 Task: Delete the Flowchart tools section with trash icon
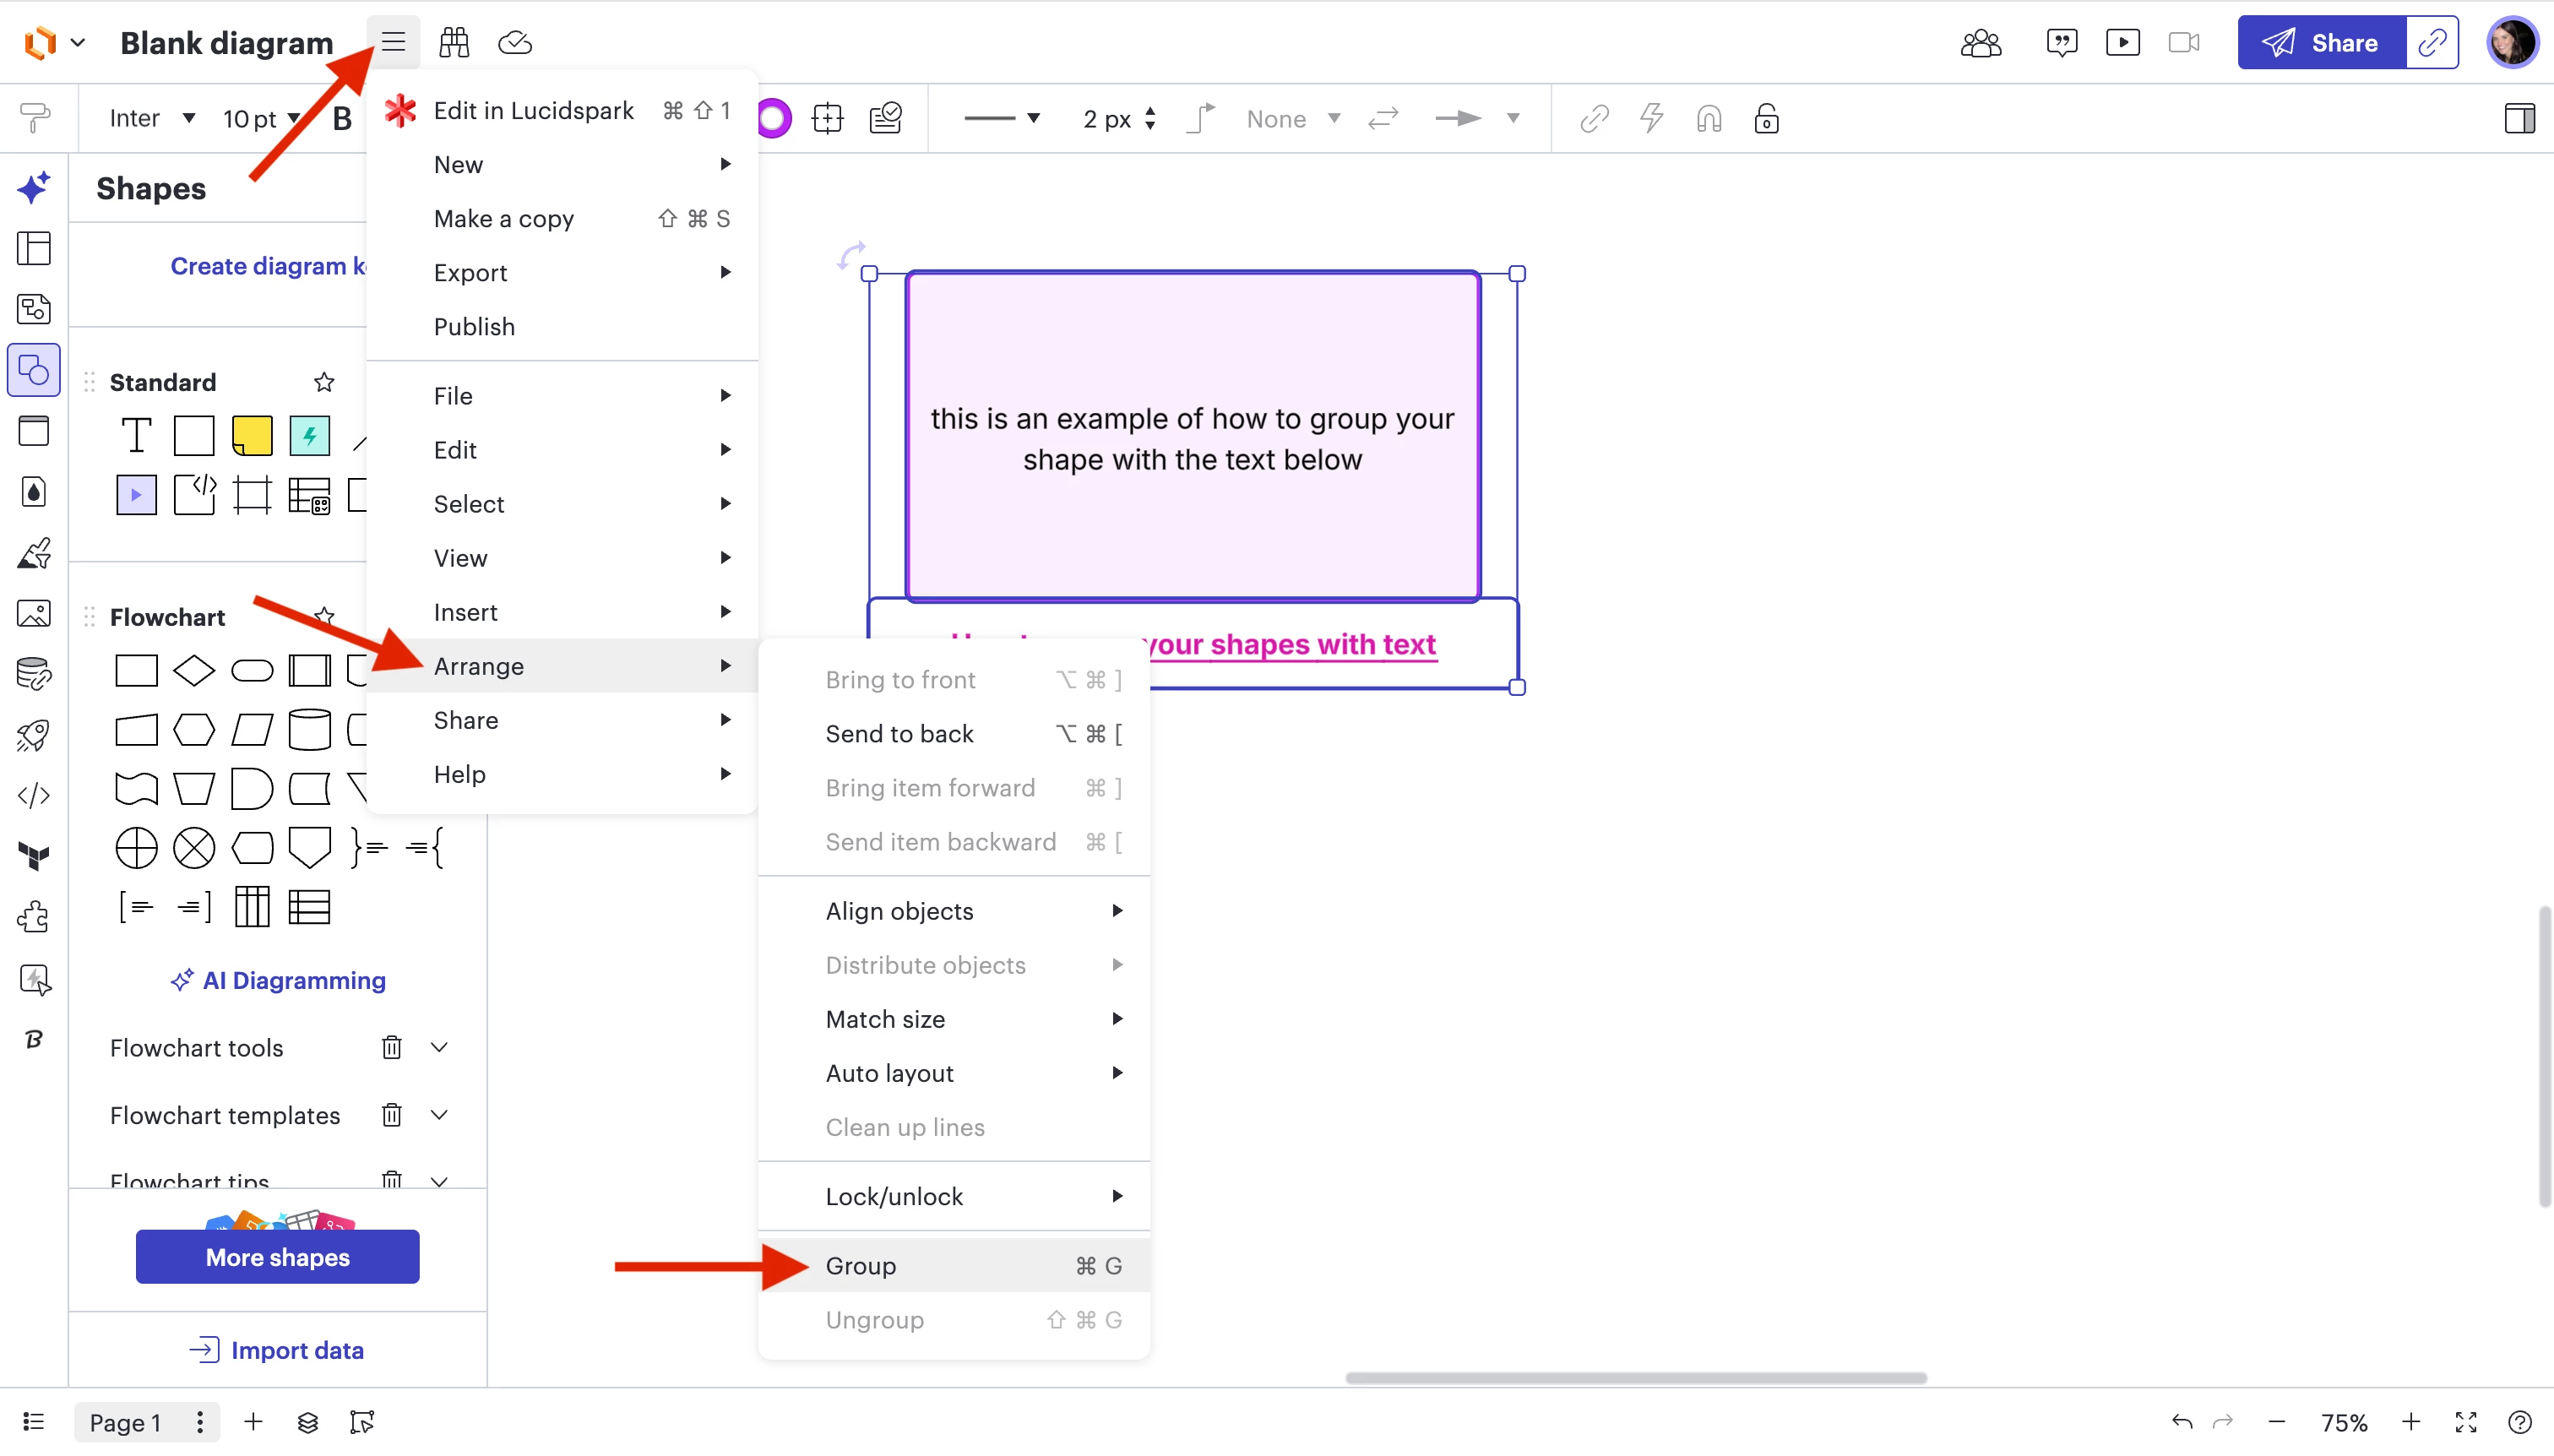pyautogui.click(x=391, y=1047)
